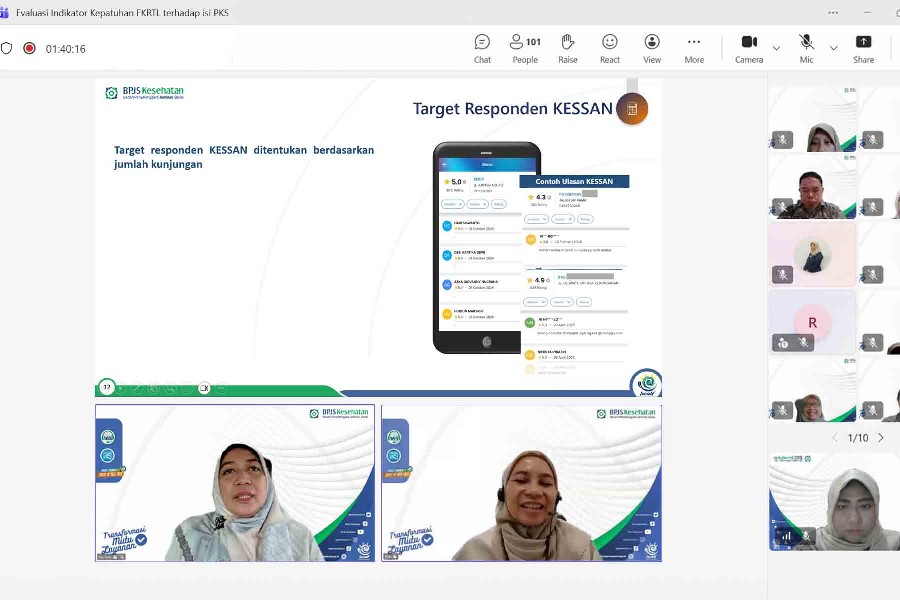Click the 4.3 star rating in review card
Viewport: 900px width, 600px height.
pyautogui.click(x=539, y=197)
